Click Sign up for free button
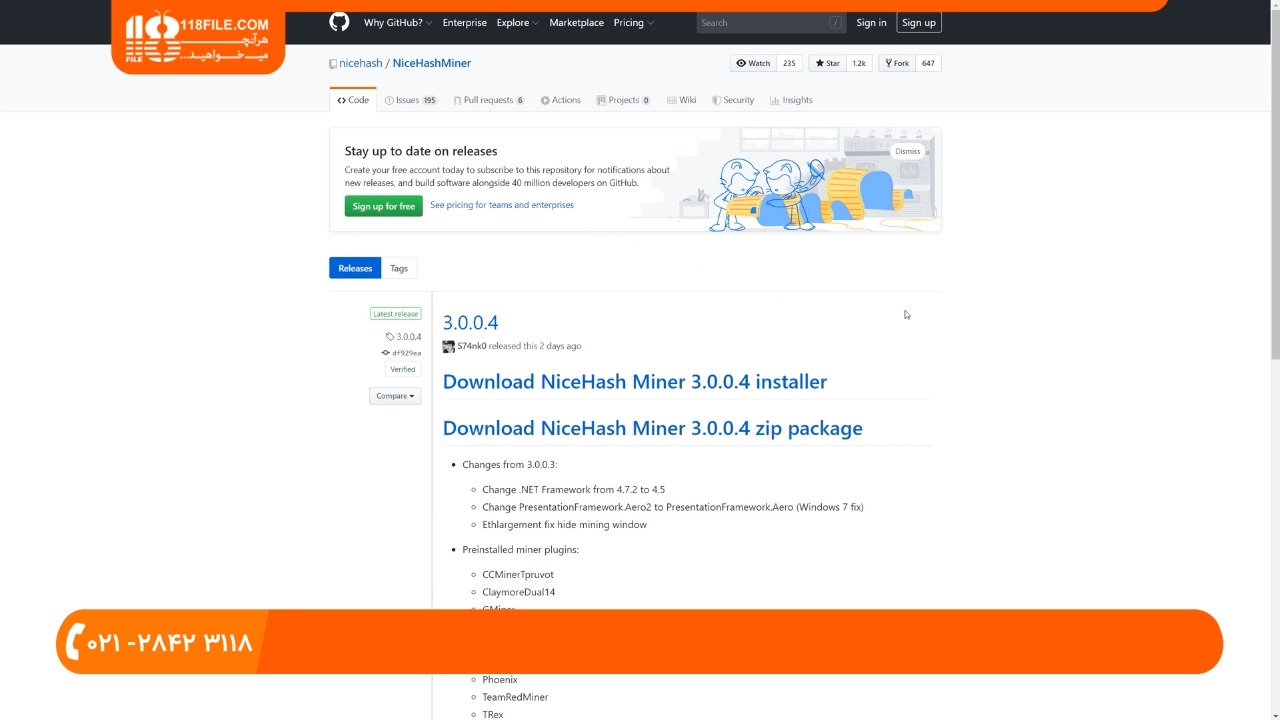The height and width of the screenshot is (720, 1280). [383, 206]
